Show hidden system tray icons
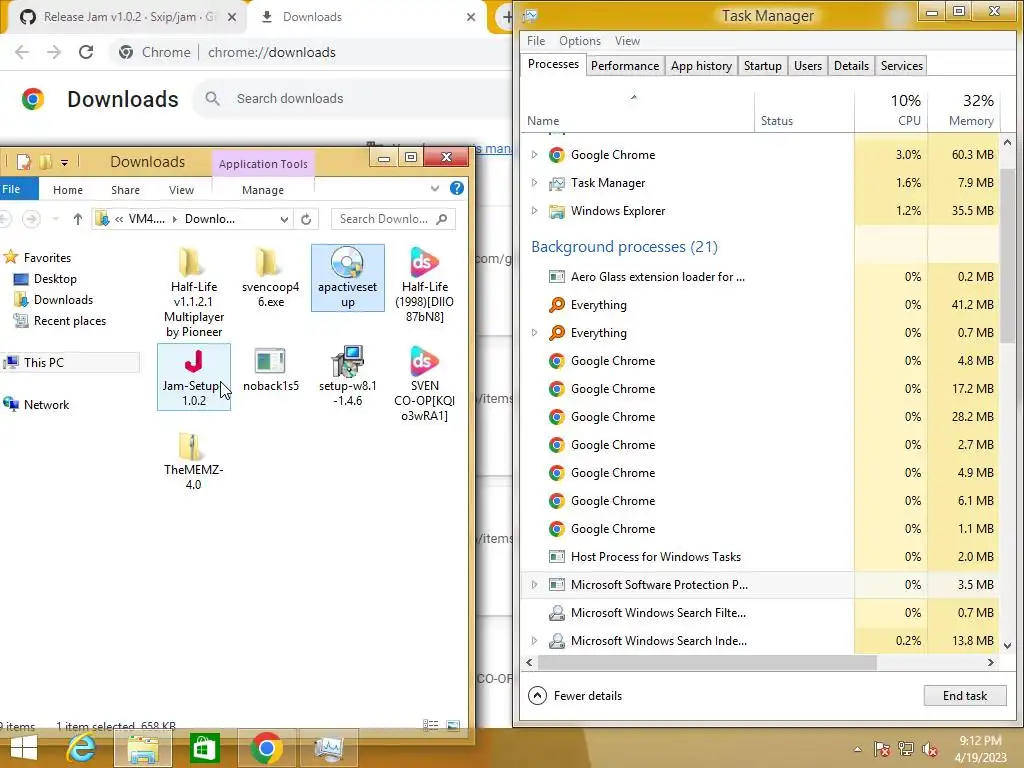The image size is (1024, 768). (857, 749)
